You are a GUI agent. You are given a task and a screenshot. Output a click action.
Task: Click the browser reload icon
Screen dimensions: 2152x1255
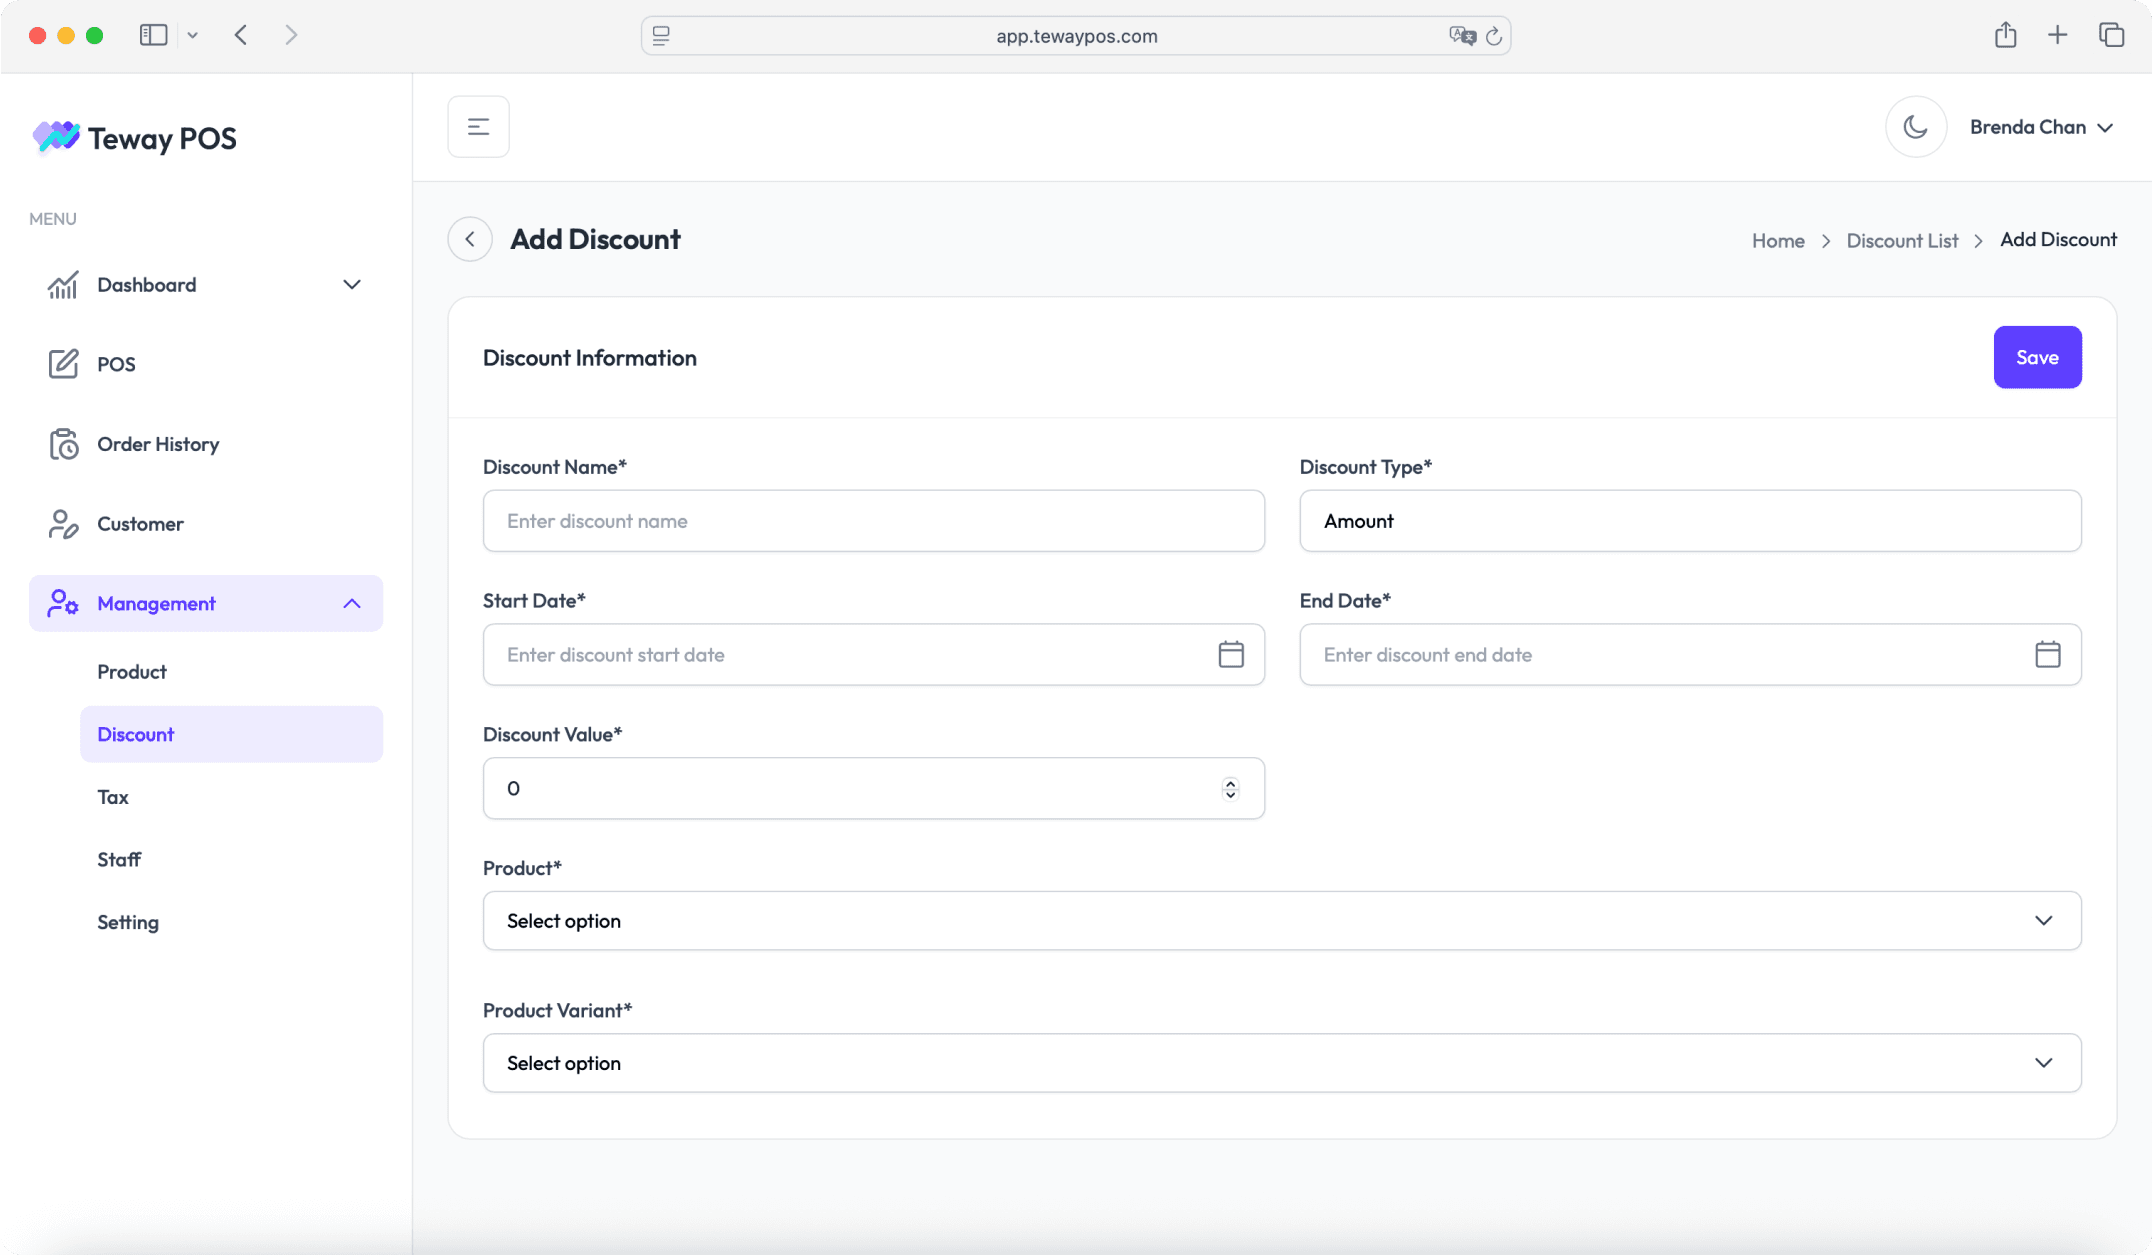tap(1494, 36)
